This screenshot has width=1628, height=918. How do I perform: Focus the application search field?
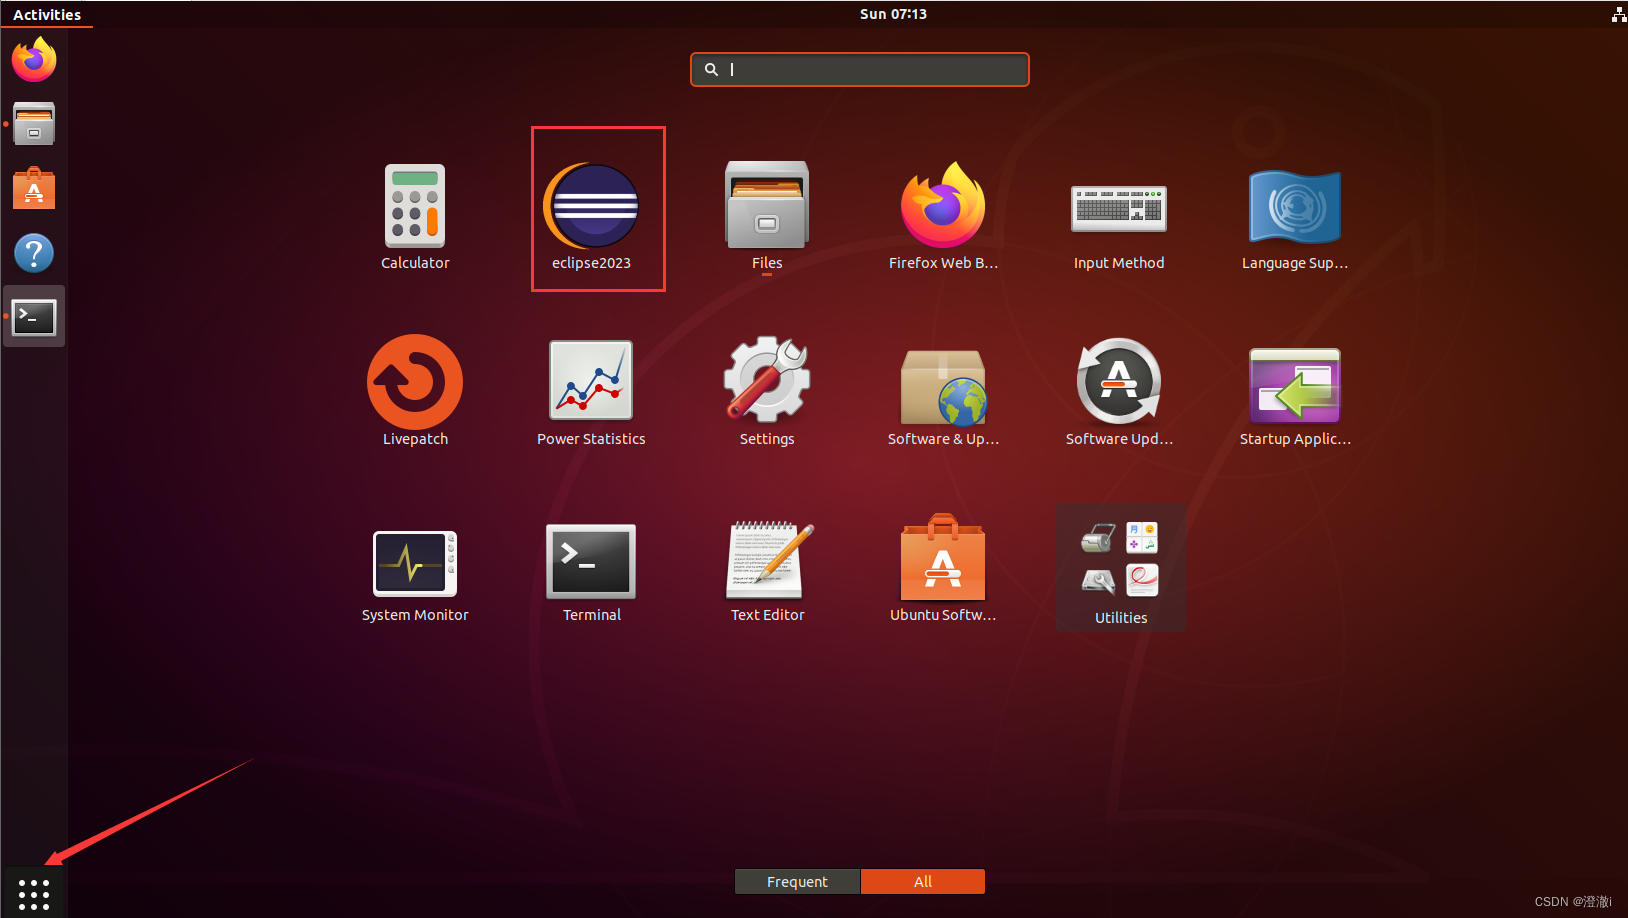pos(860,69)
